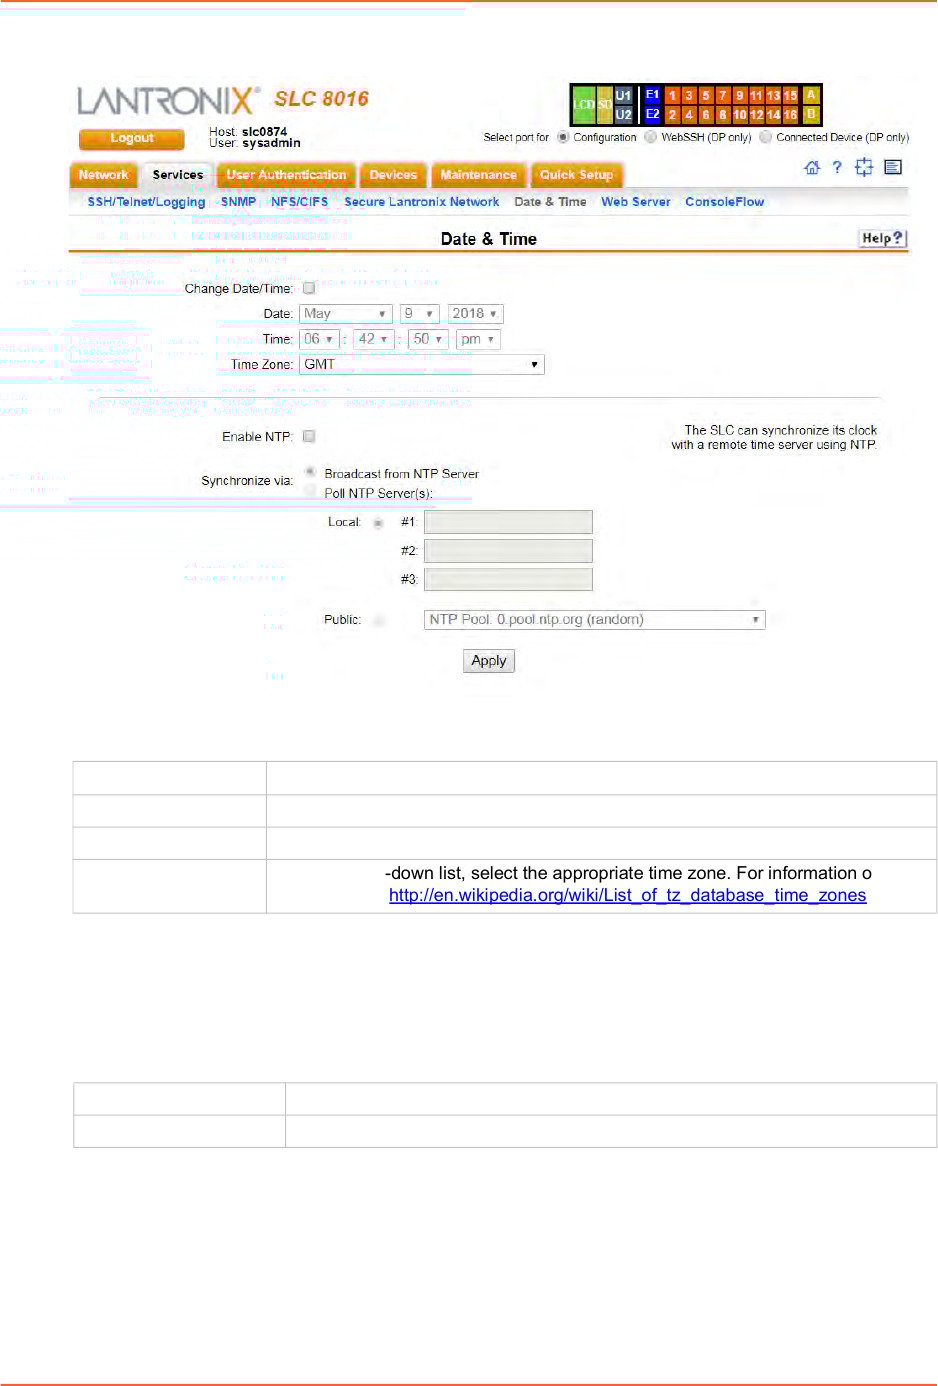Open the question mark help icon
Screen dimensions: 938x1386
[x=837, y=168]
